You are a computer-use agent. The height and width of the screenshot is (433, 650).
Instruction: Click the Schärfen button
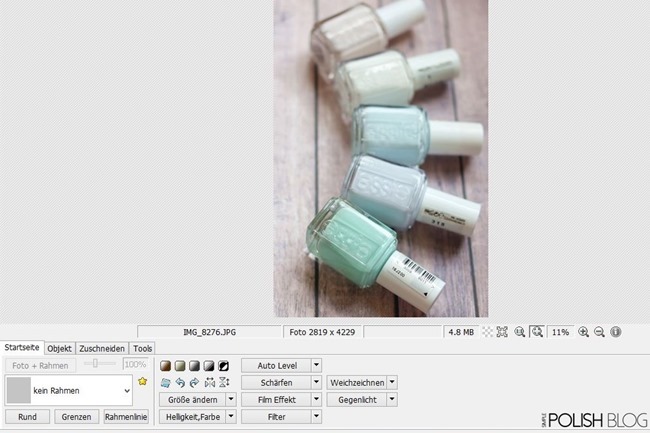[276, 382]
